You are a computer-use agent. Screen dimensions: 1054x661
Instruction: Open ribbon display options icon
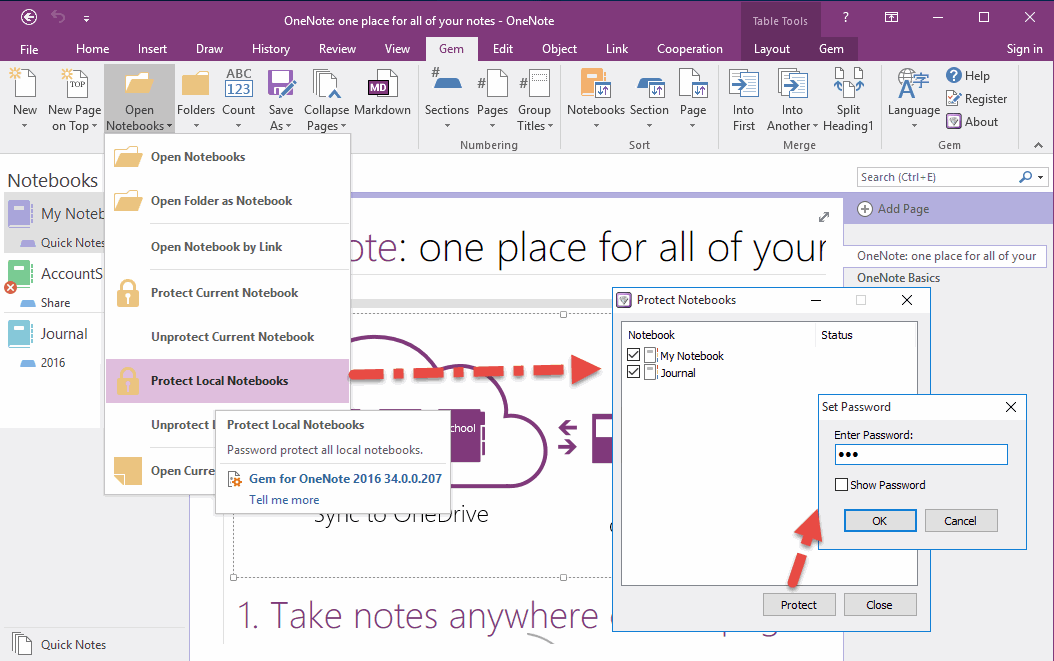click(x=891, y=17)
